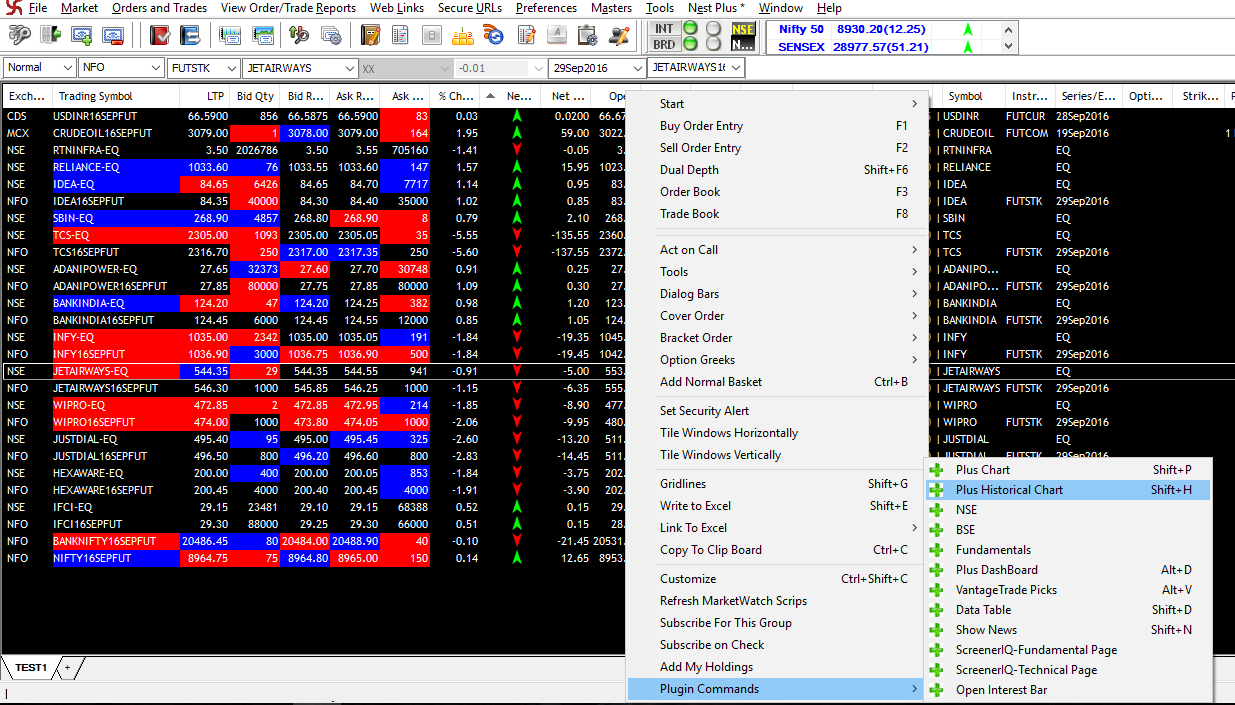The width and height of the screenshot is (1235, 705).
Task: Click the Nifty 50 index value
Action: (x=880, y=30)
